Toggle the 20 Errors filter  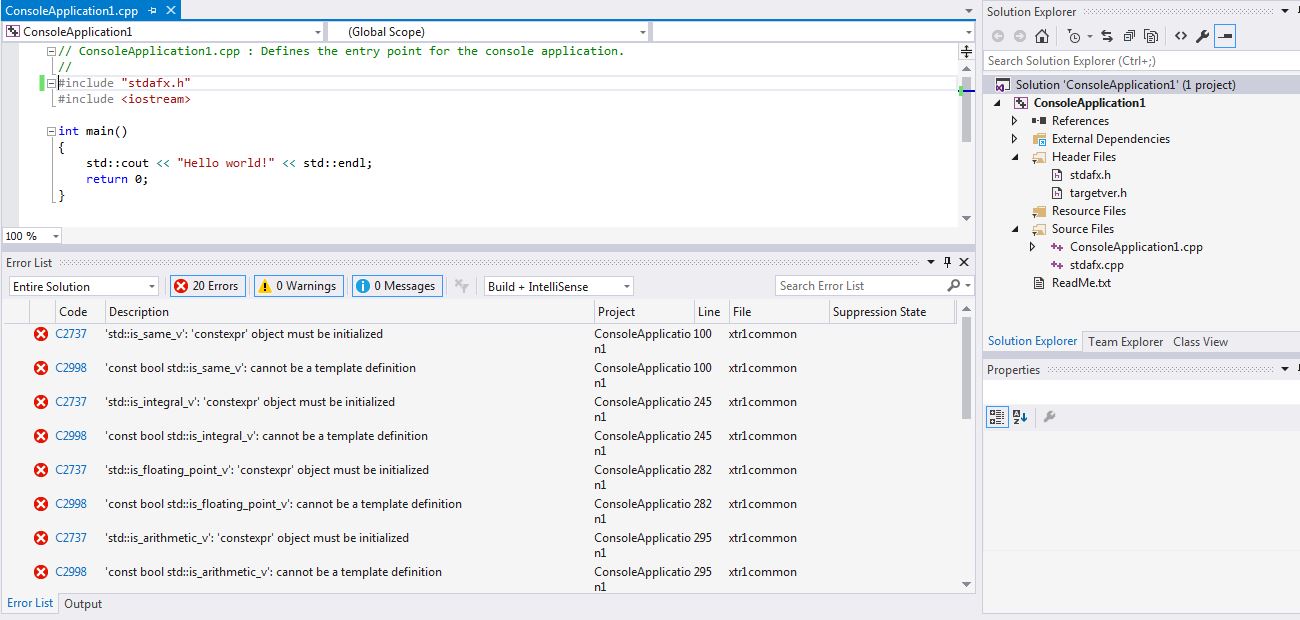(207, 286)
